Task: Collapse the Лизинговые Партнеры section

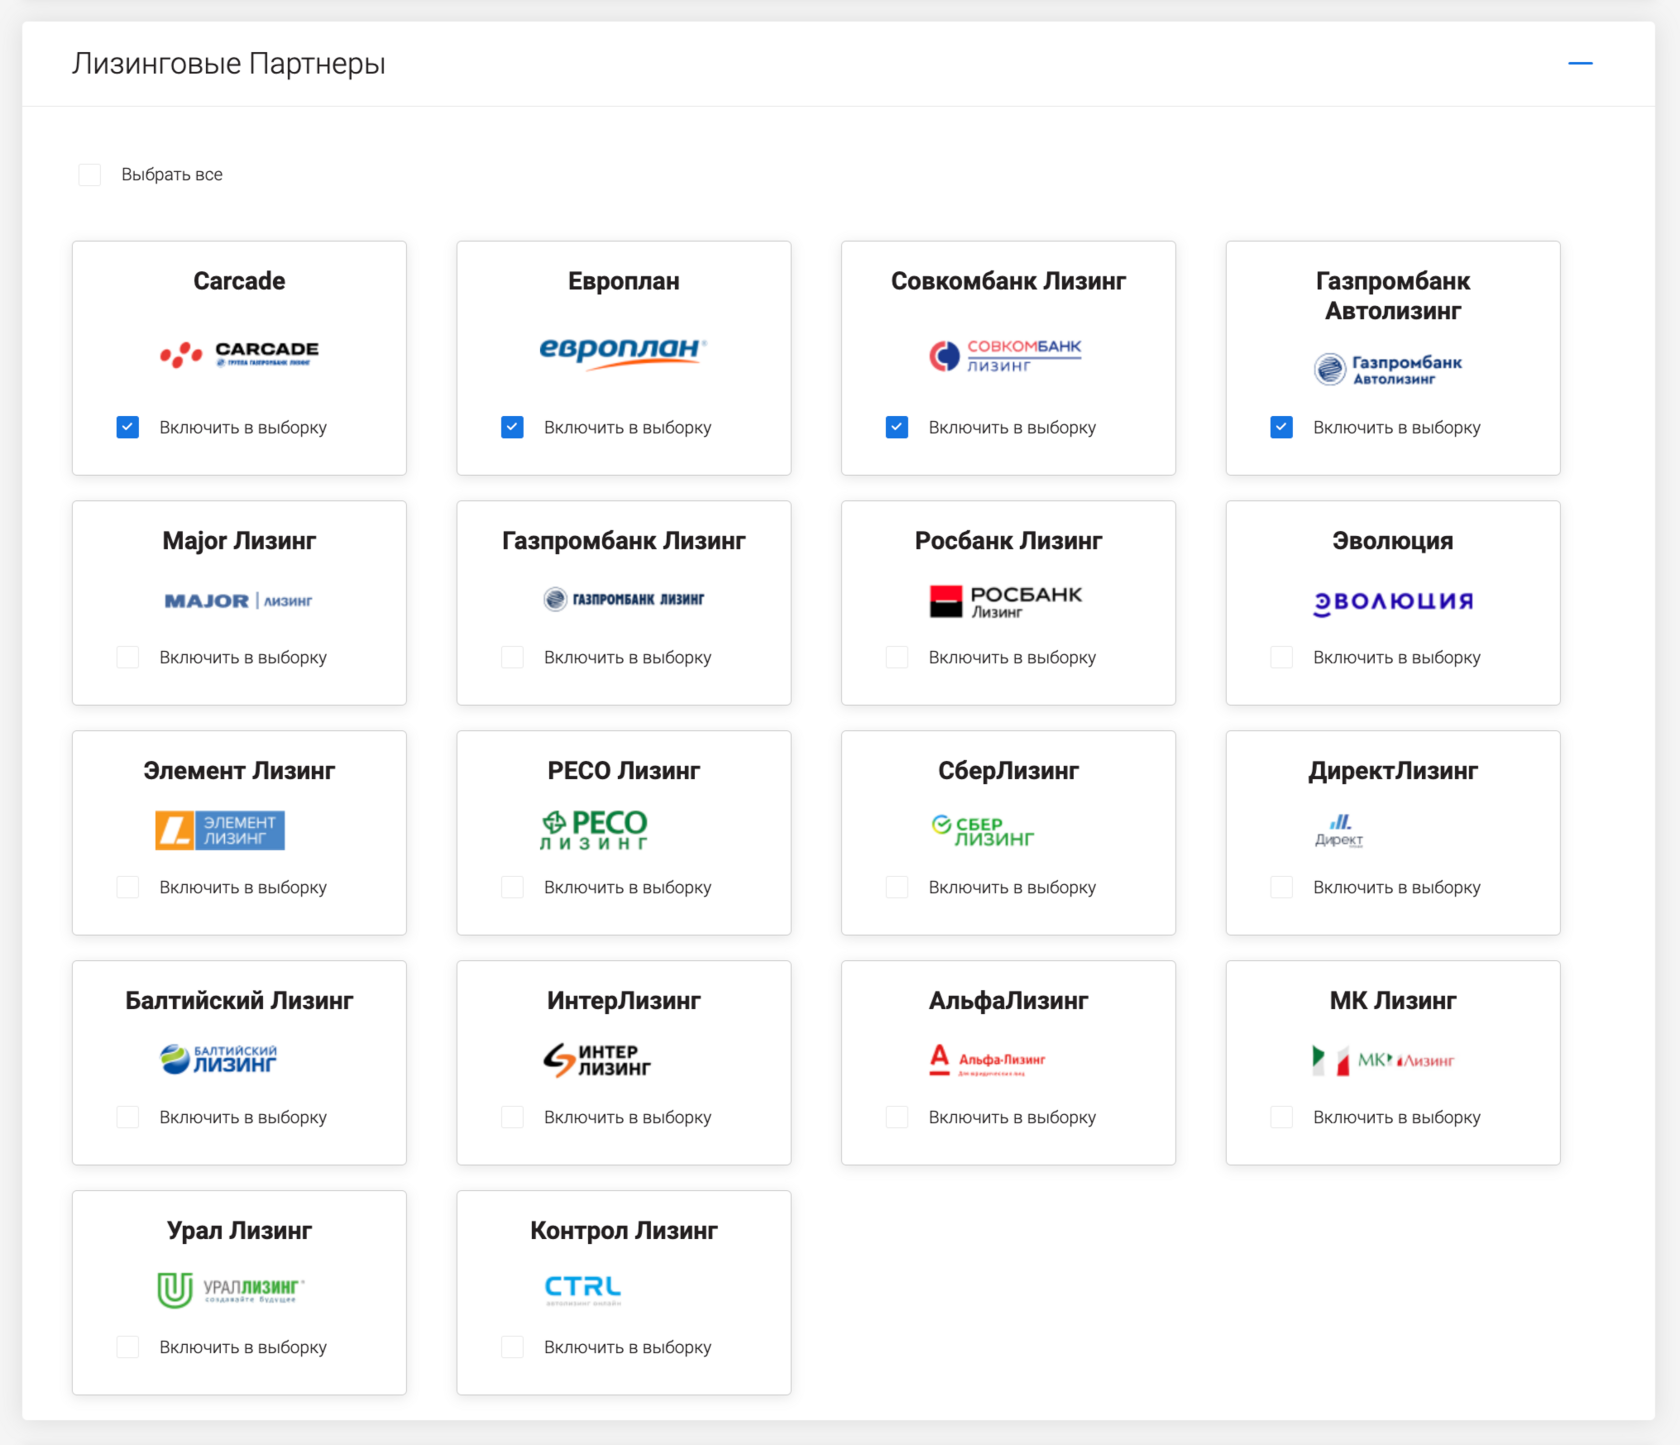Action: (1580, 63)
